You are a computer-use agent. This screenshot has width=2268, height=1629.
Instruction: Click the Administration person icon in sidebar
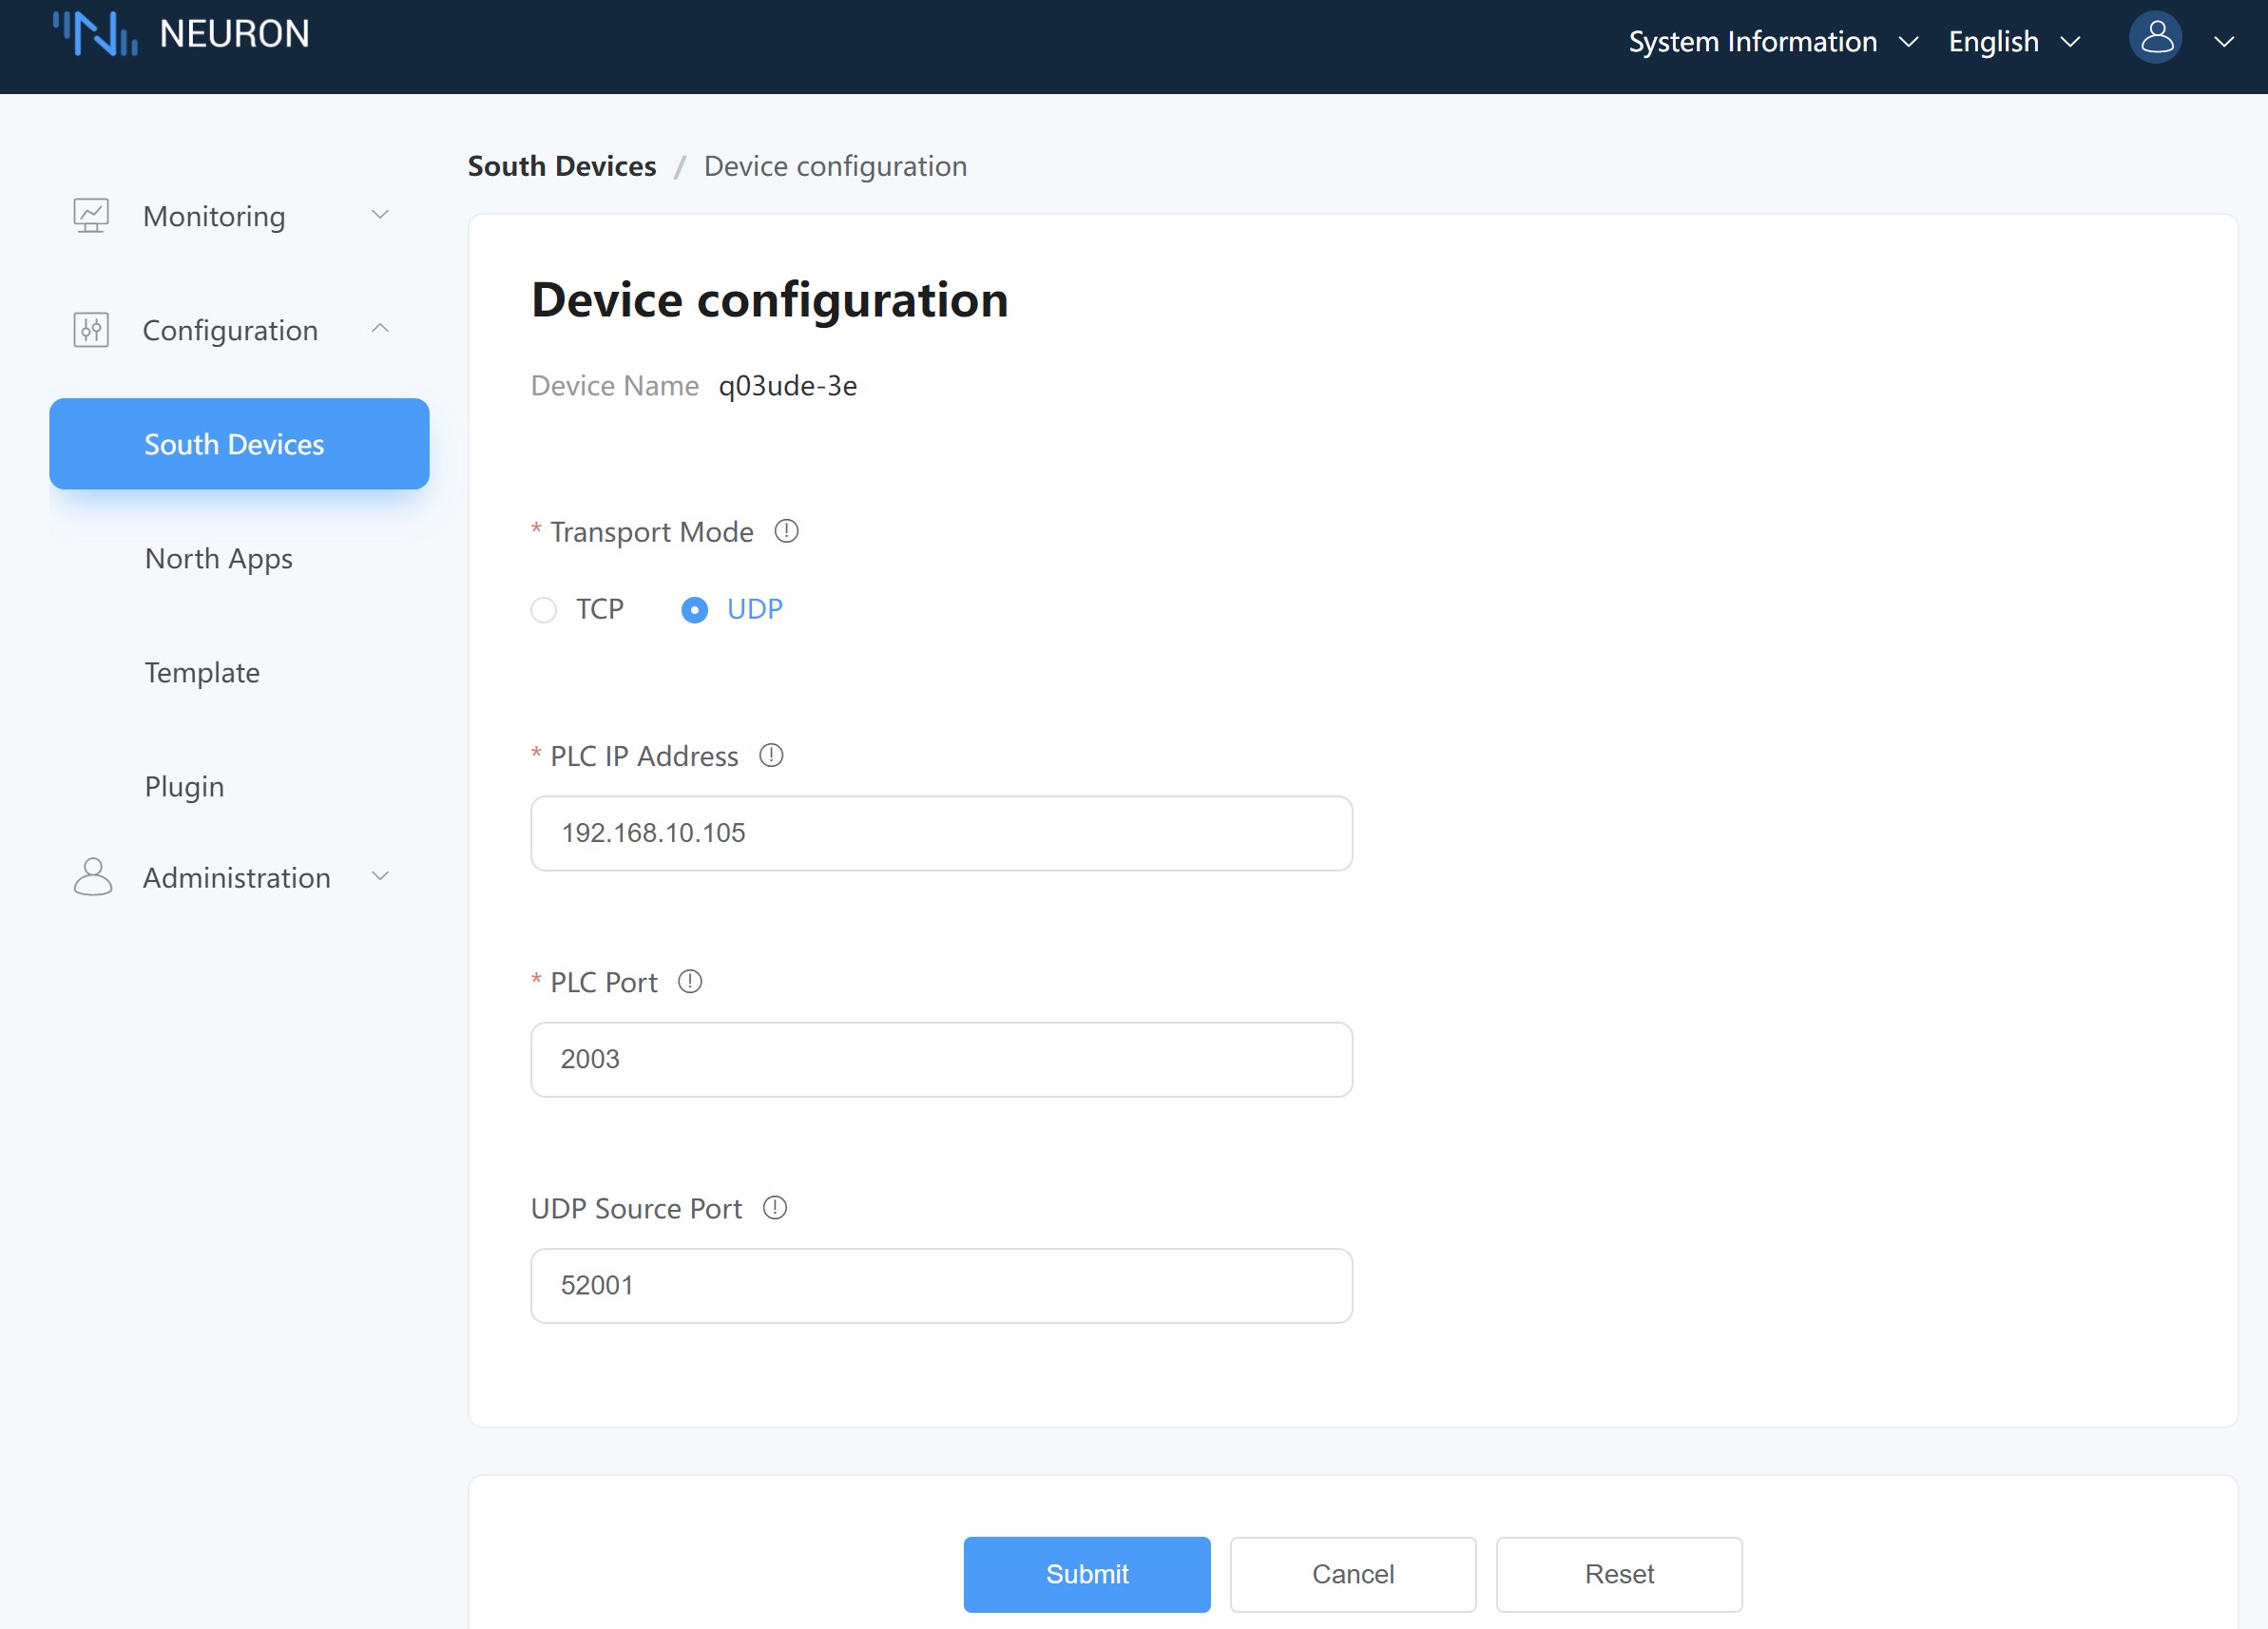pos(92,877)
